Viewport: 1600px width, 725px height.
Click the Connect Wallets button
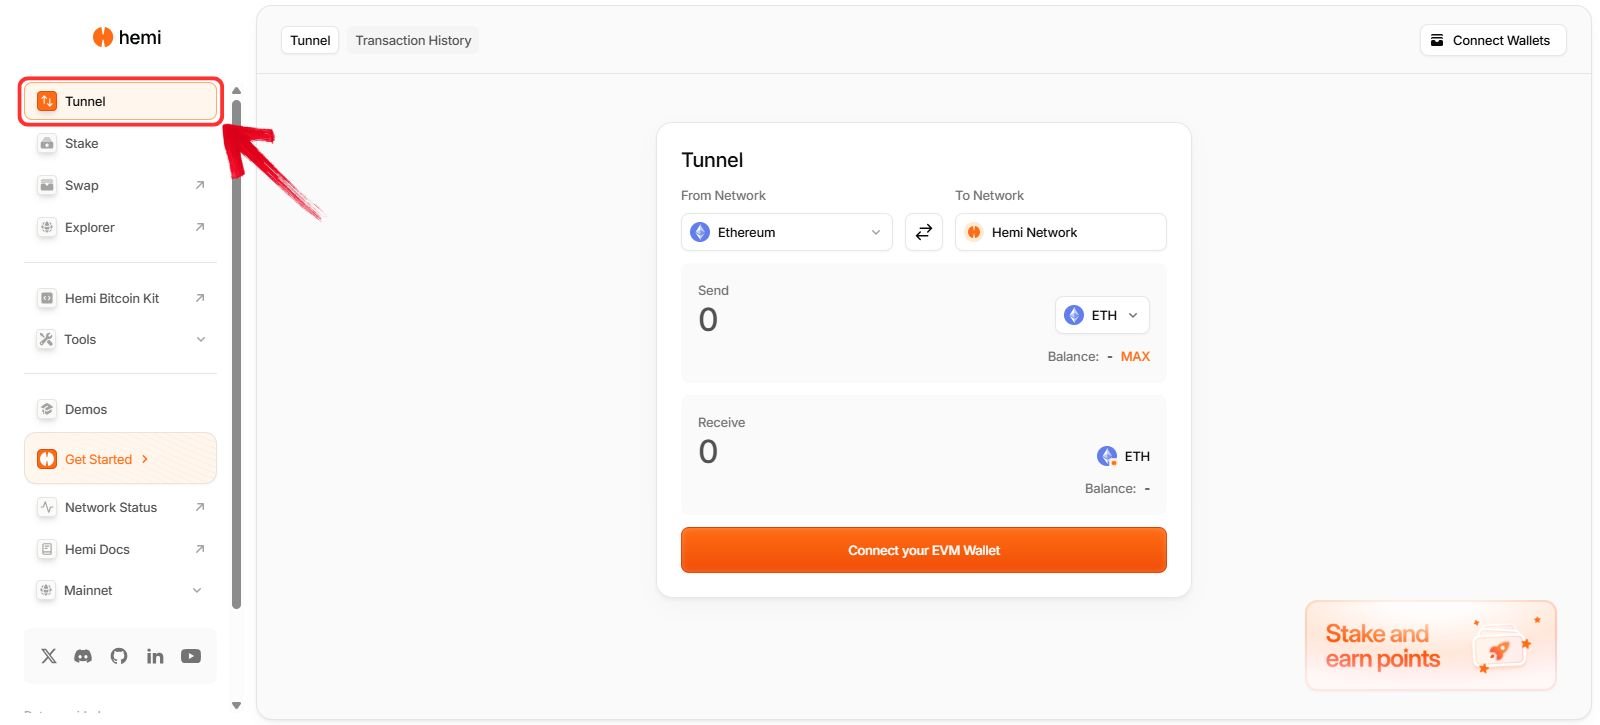[1493, 40]
